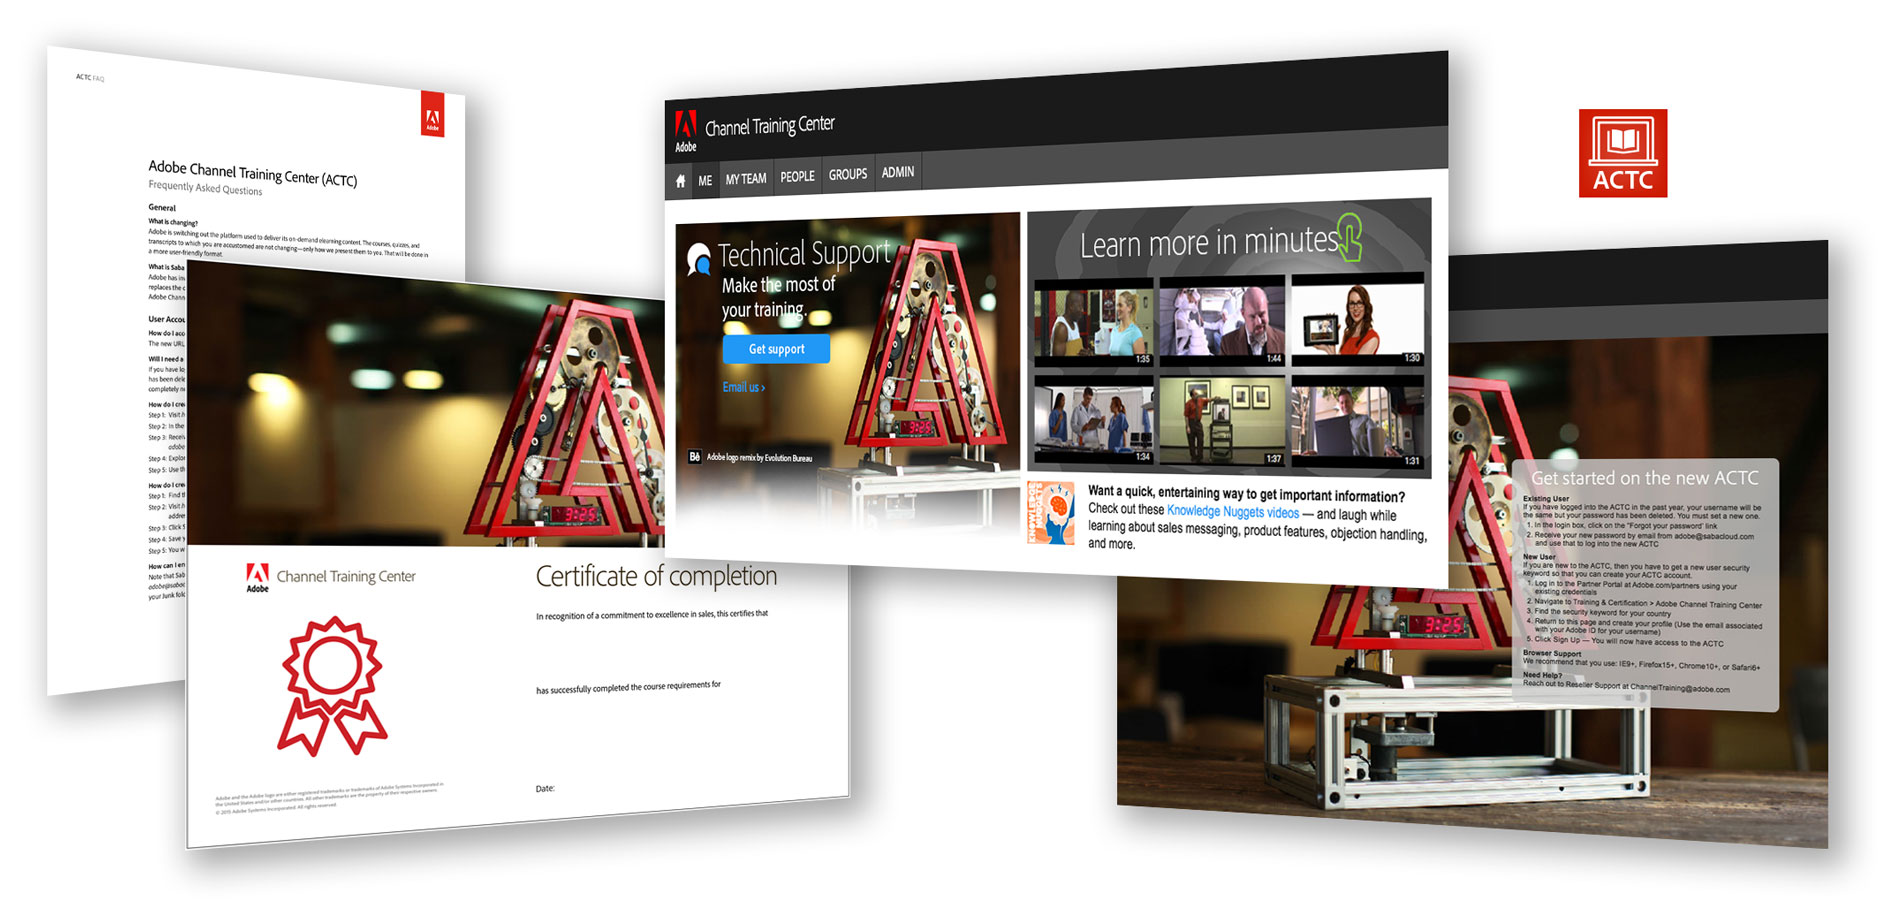
Task: Play the 1:37 video thumbnail
Action: tap(1222, 421)
